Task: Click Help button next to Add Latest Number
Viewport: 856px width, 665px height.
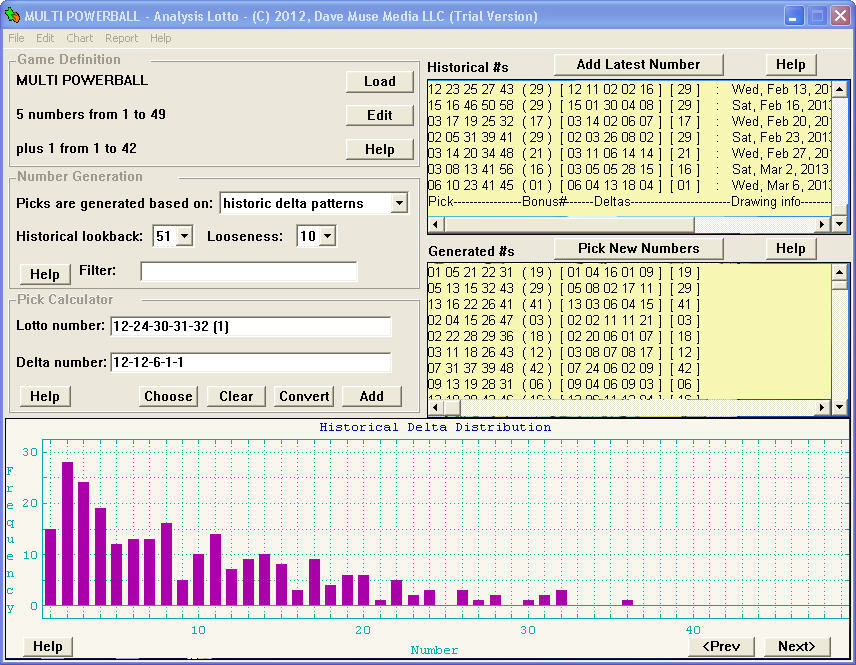Action: click(790, 64)
